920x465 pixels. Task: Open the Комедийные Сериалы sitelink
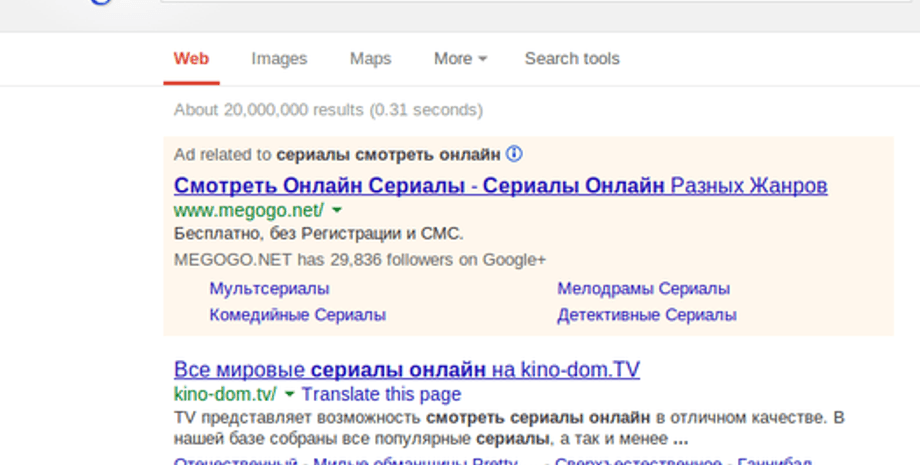(297, 315)
